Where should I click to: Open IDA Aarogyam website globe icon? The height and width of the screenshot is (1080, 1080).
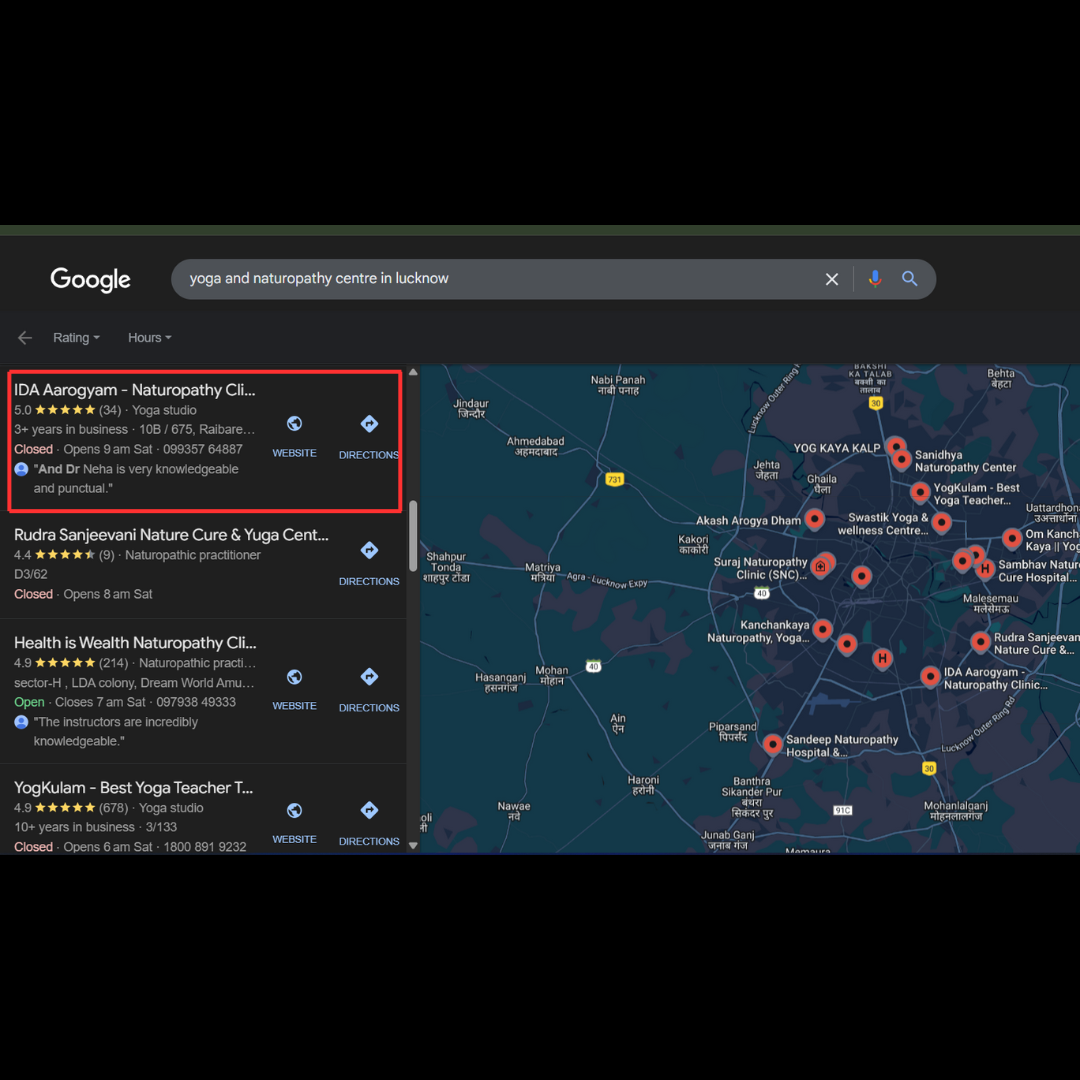point(294,425)
